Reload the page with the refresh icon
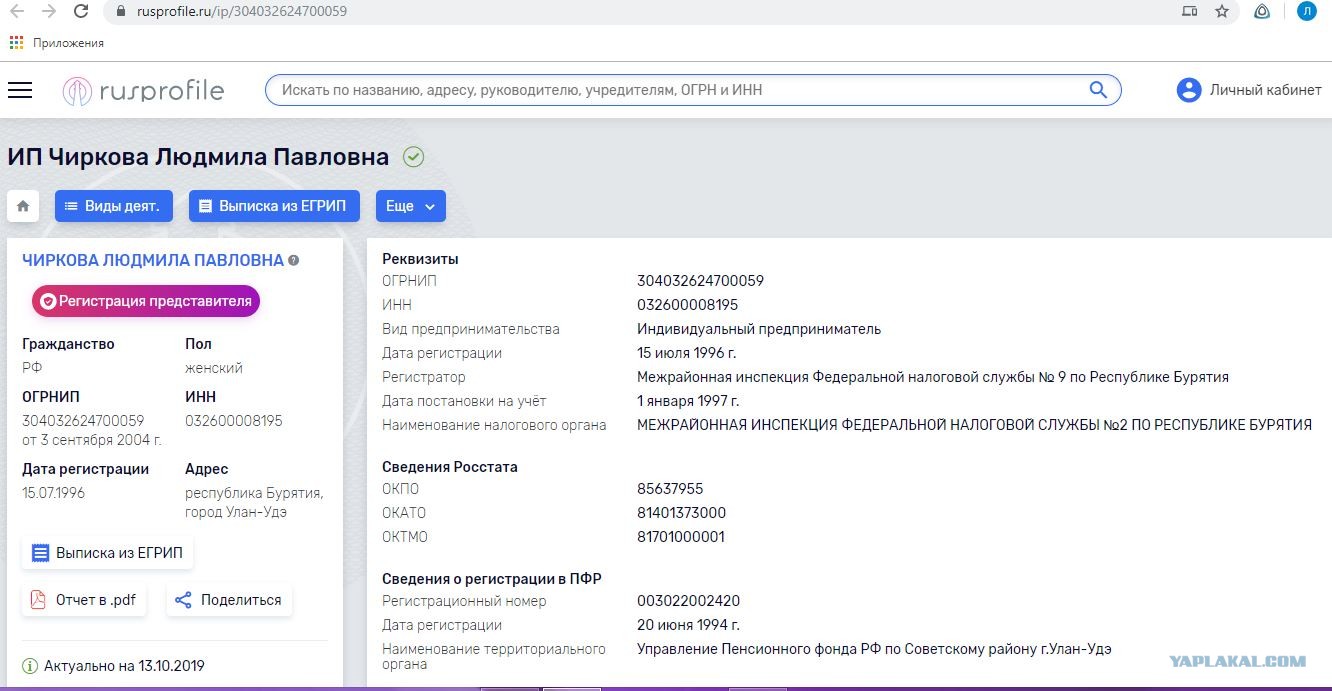1332x691 pixels. [81, 11]
